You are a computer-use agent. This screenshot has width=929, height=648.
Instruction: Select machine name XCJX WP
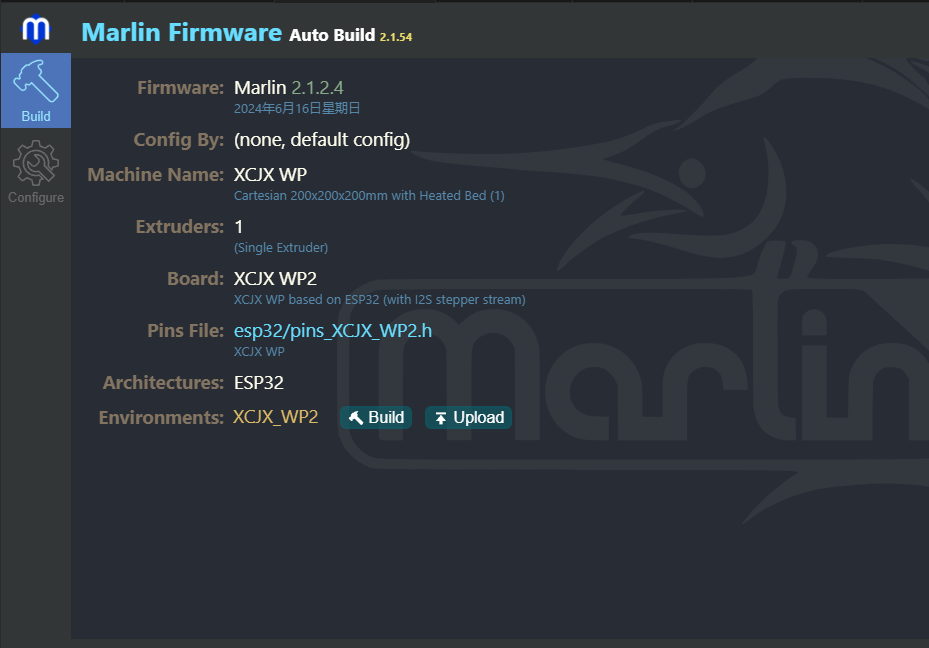coord(270,175)
